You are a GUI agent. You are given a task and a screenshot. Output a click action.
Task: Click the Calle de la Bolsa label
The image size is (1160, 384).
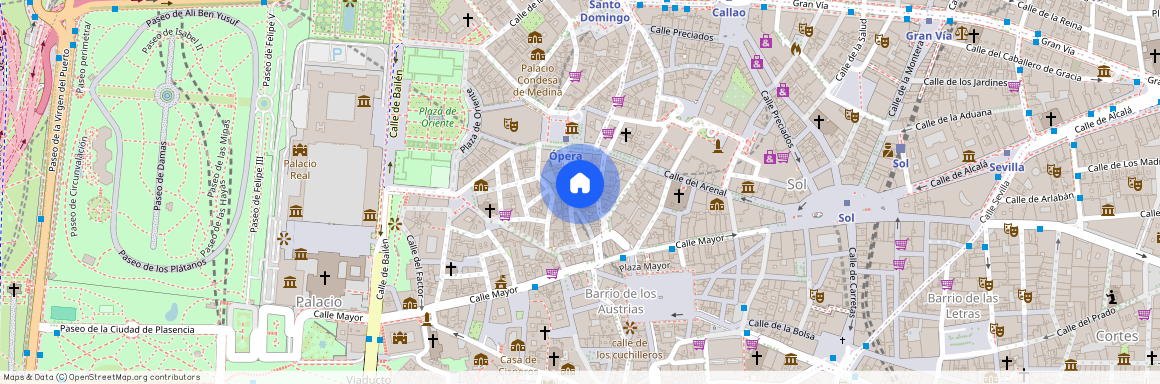coord(781,330)
